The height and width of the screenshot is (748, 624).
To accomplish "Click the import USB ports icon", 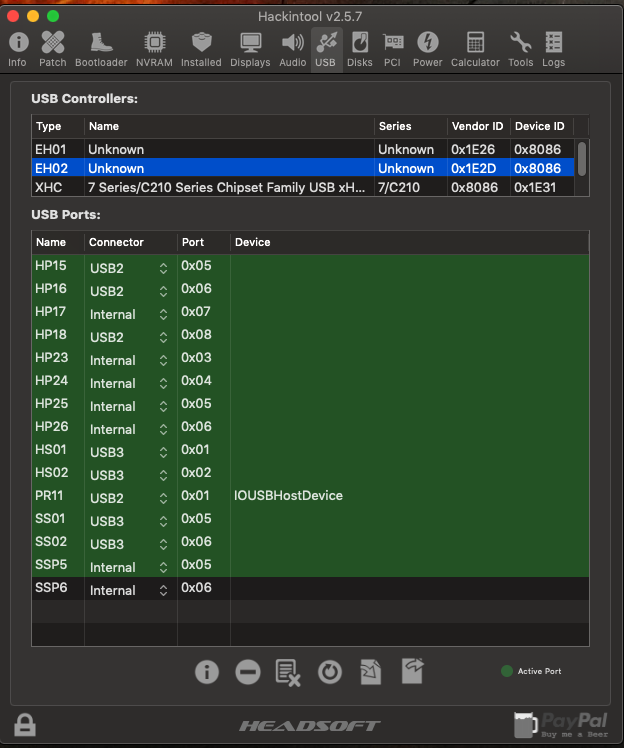I will (371, 672).
